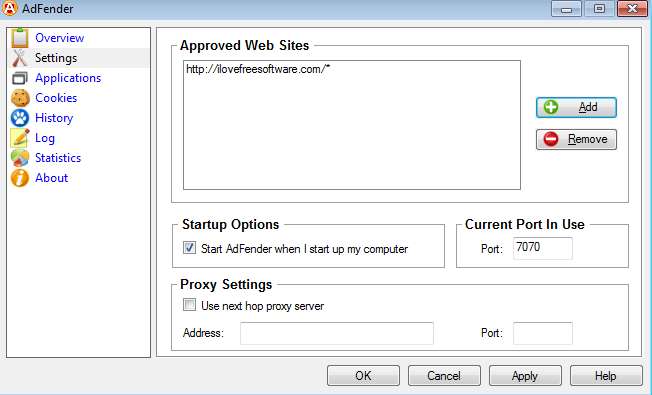Enable Use next hop proxy server
Viewport: 652px width, 395px height.
point(189,305)
